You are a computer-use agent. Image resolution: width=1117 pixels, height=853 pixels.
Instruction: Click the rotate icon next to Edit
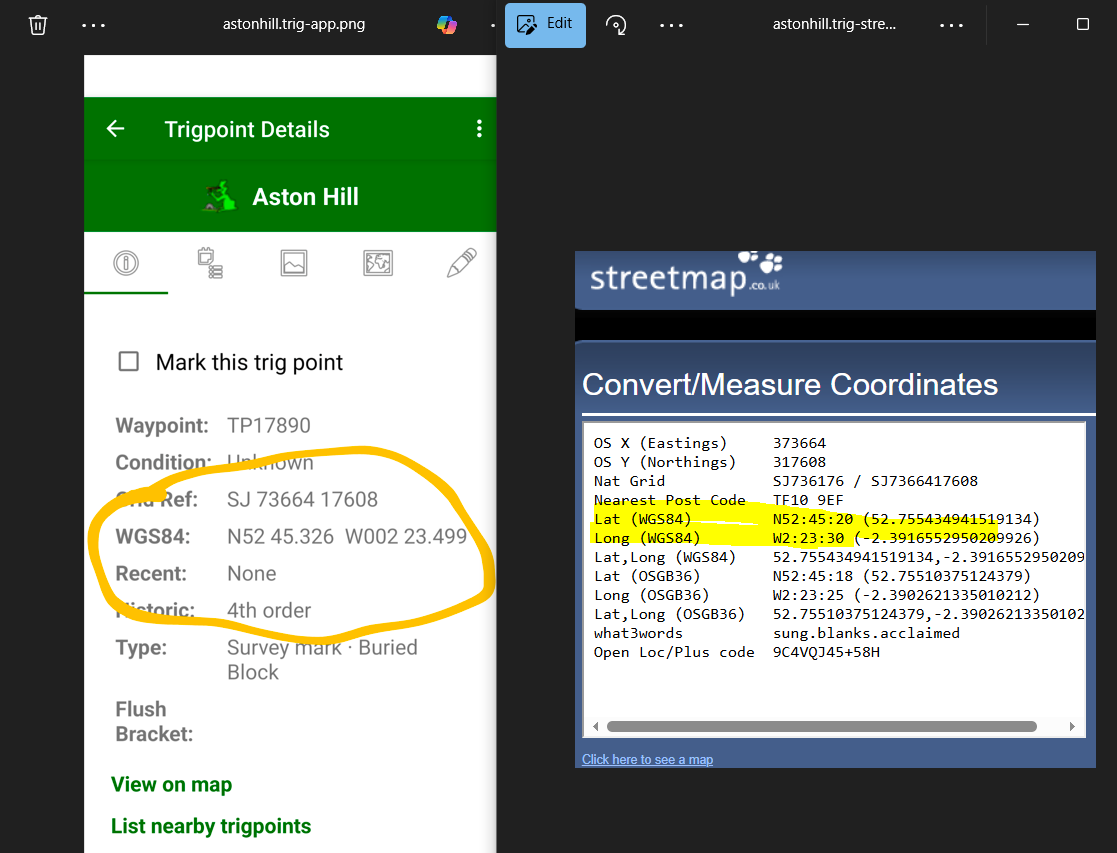[x=616, y=25]
